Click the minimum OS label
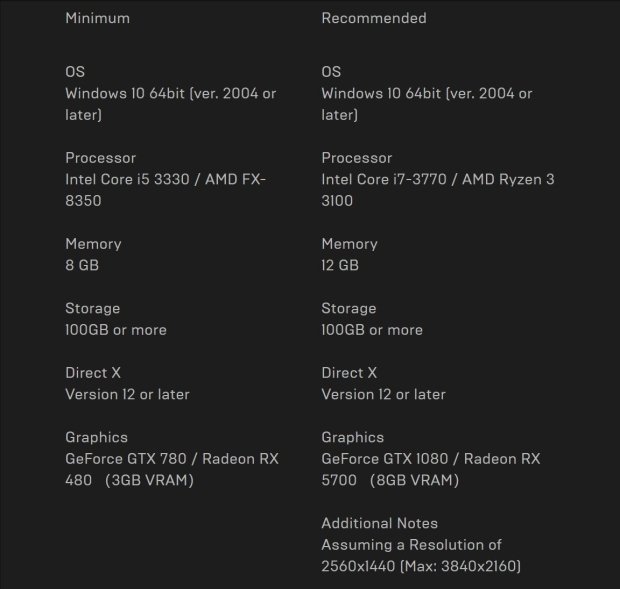This screenshot has width=620, height=589. coord(75,72)
